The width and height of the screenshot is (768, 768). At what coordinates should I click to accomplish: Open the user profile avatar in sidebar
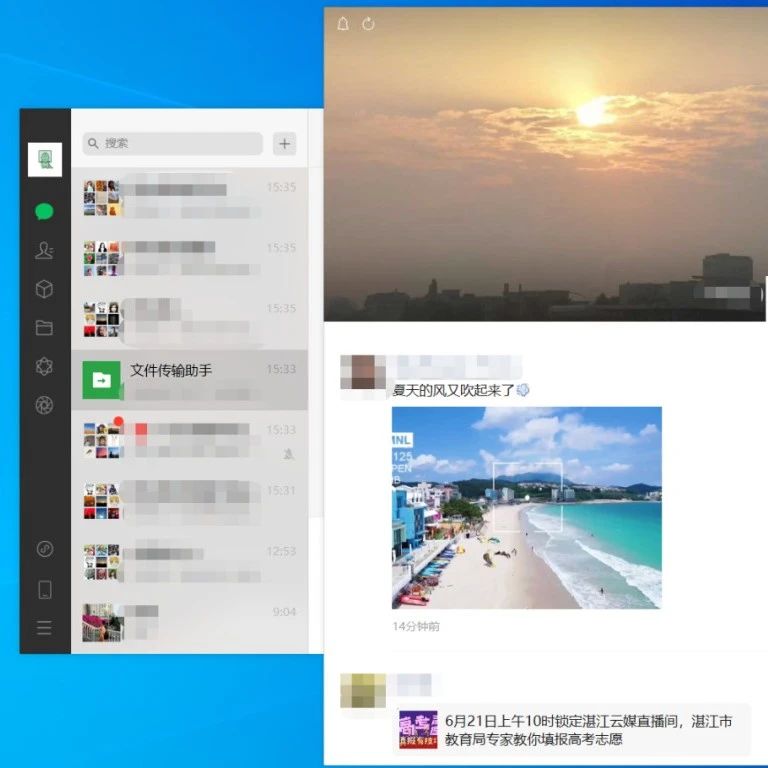tap(45, 159)
